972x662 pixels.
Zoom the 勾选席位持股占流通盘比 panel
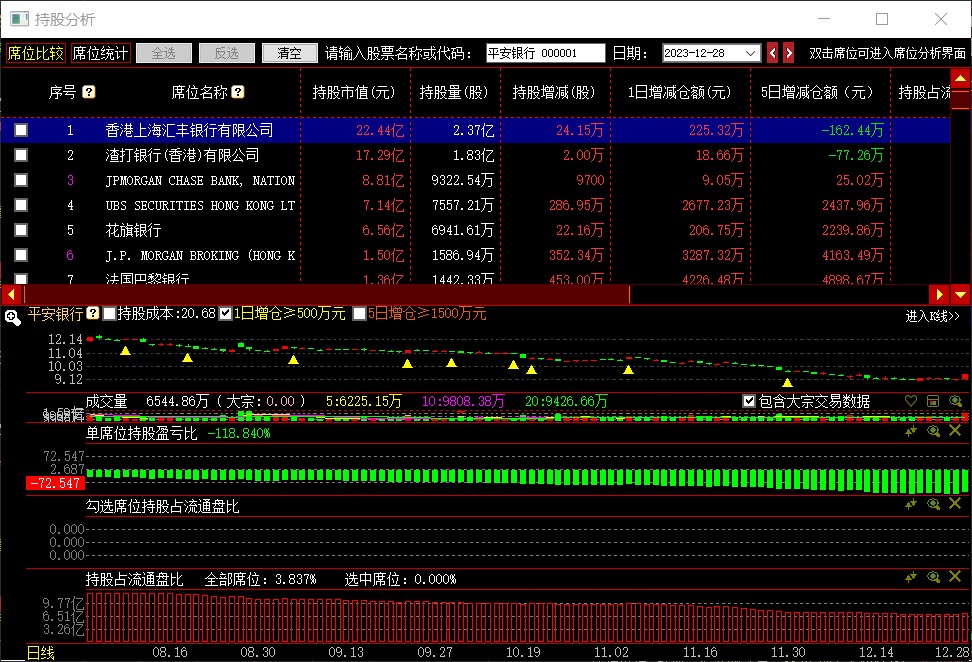pyautogui.click(x=933, y=505)
